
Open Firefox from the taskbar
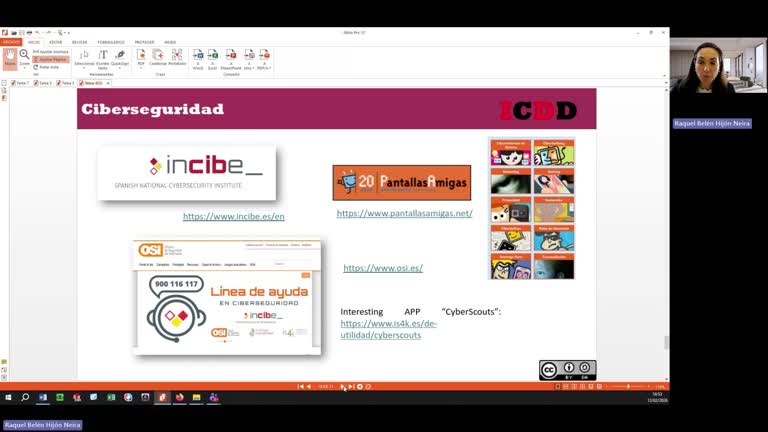pos(180,398)
